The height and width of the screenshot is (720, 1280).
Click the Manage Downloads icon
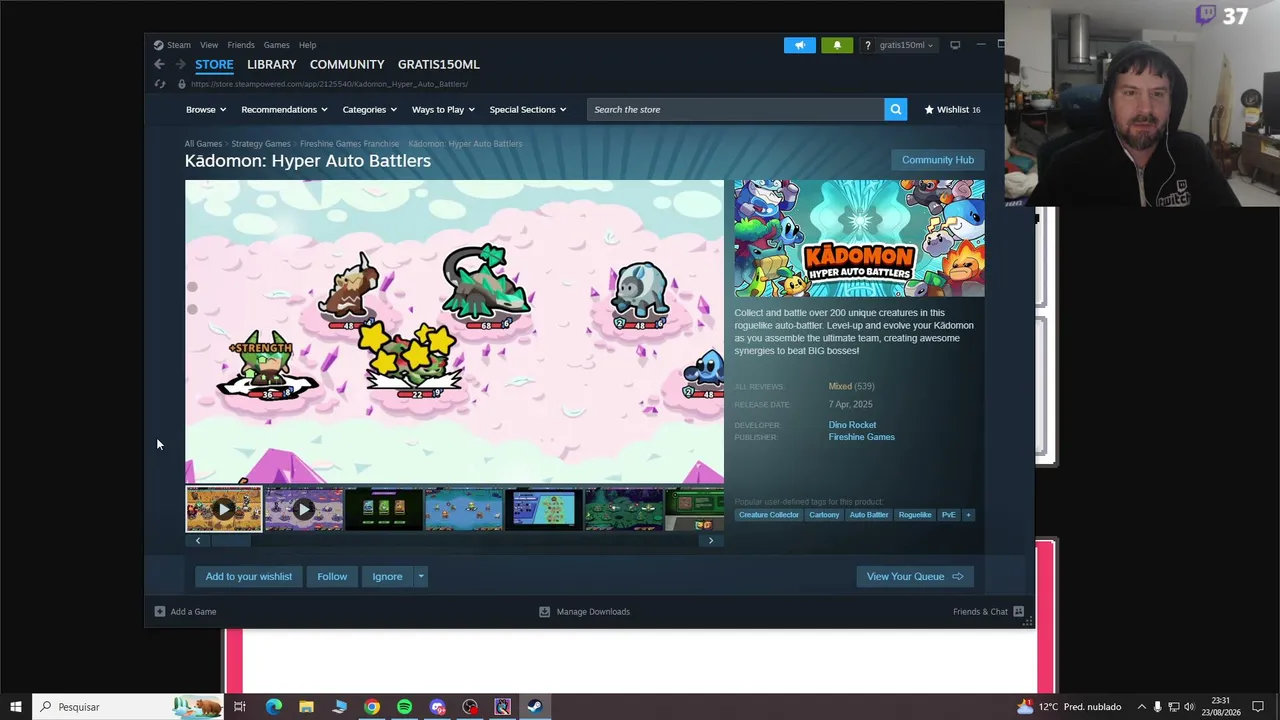point(544,611)
